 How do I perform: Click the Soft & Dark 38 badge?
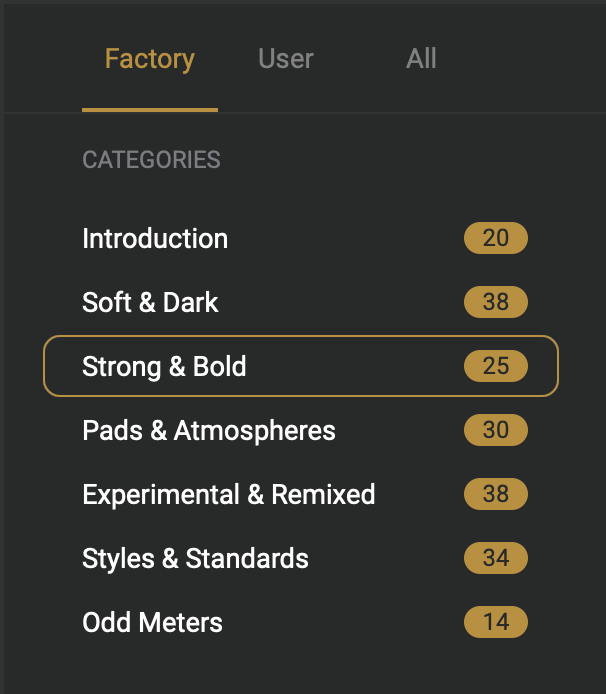(495, 302)
